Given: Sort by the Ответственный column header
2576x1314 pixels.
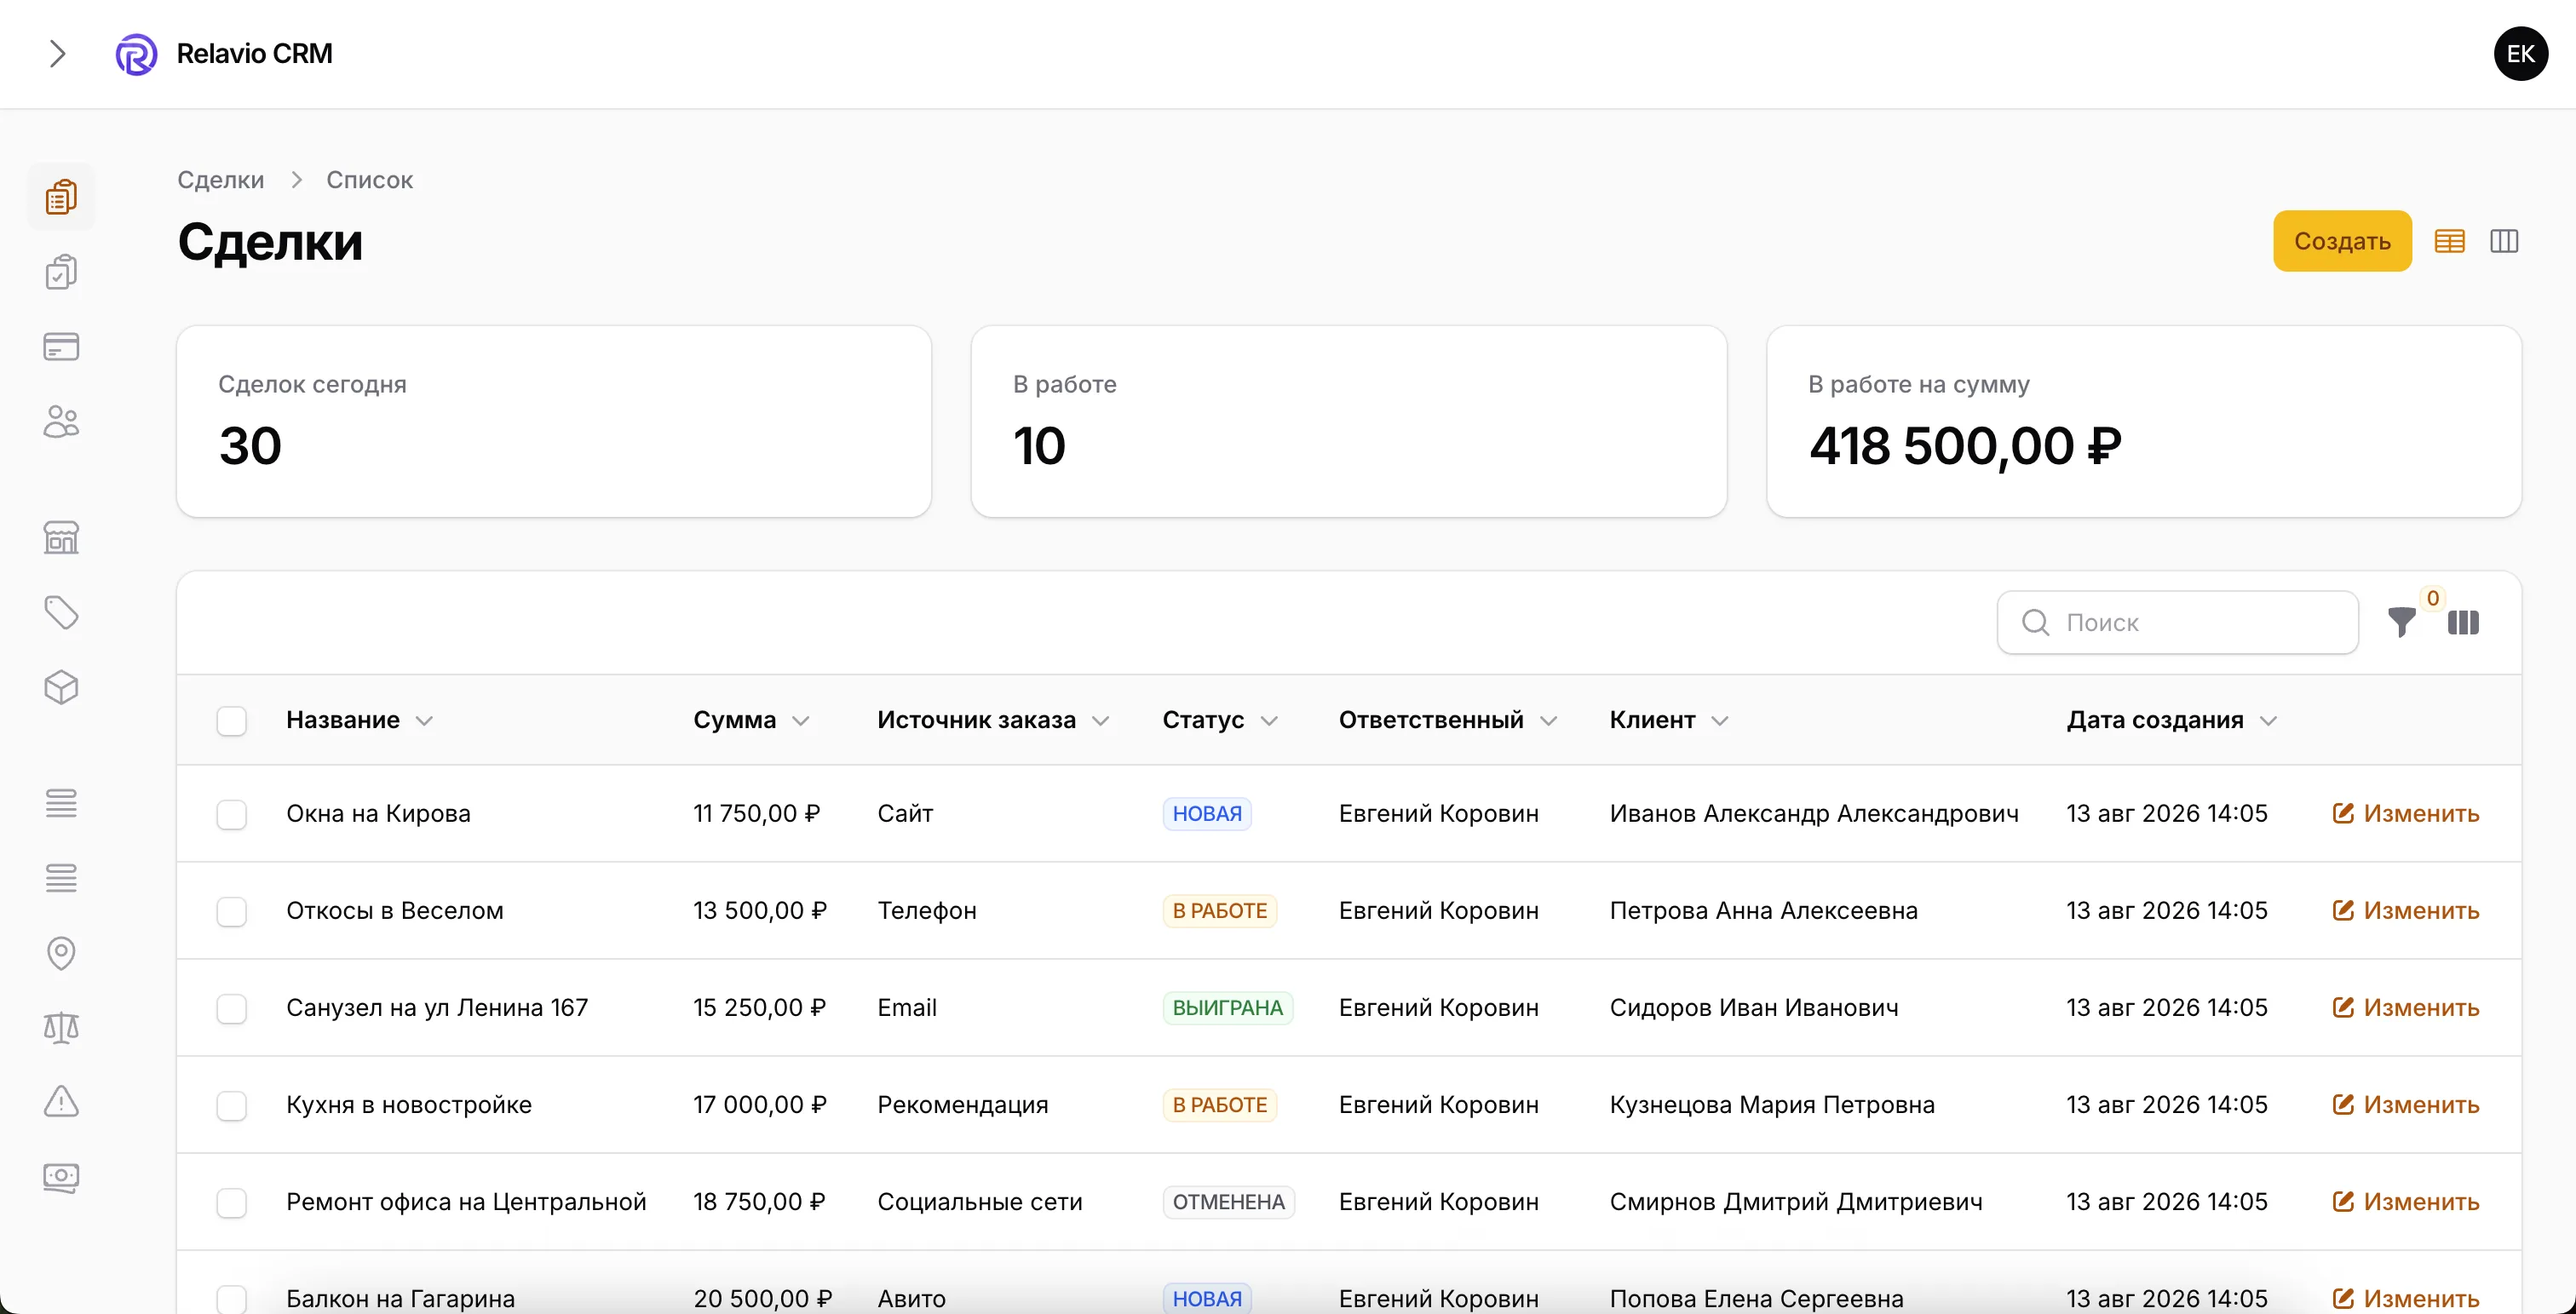Looking at the screenshot, I should coord(1448,720).
